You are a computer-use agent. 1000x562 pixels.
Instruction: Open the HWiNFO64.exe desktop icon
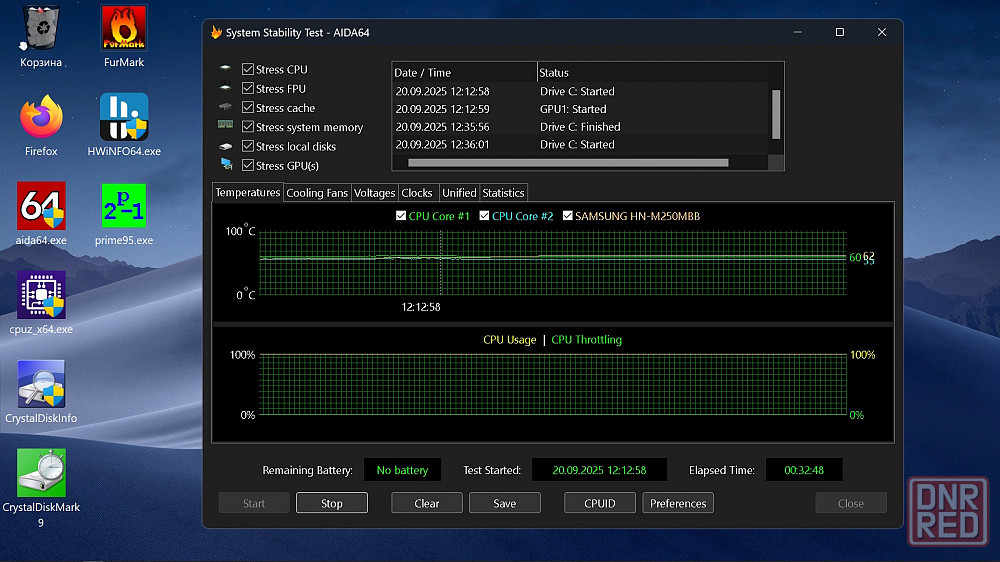(x=124, y=118)
